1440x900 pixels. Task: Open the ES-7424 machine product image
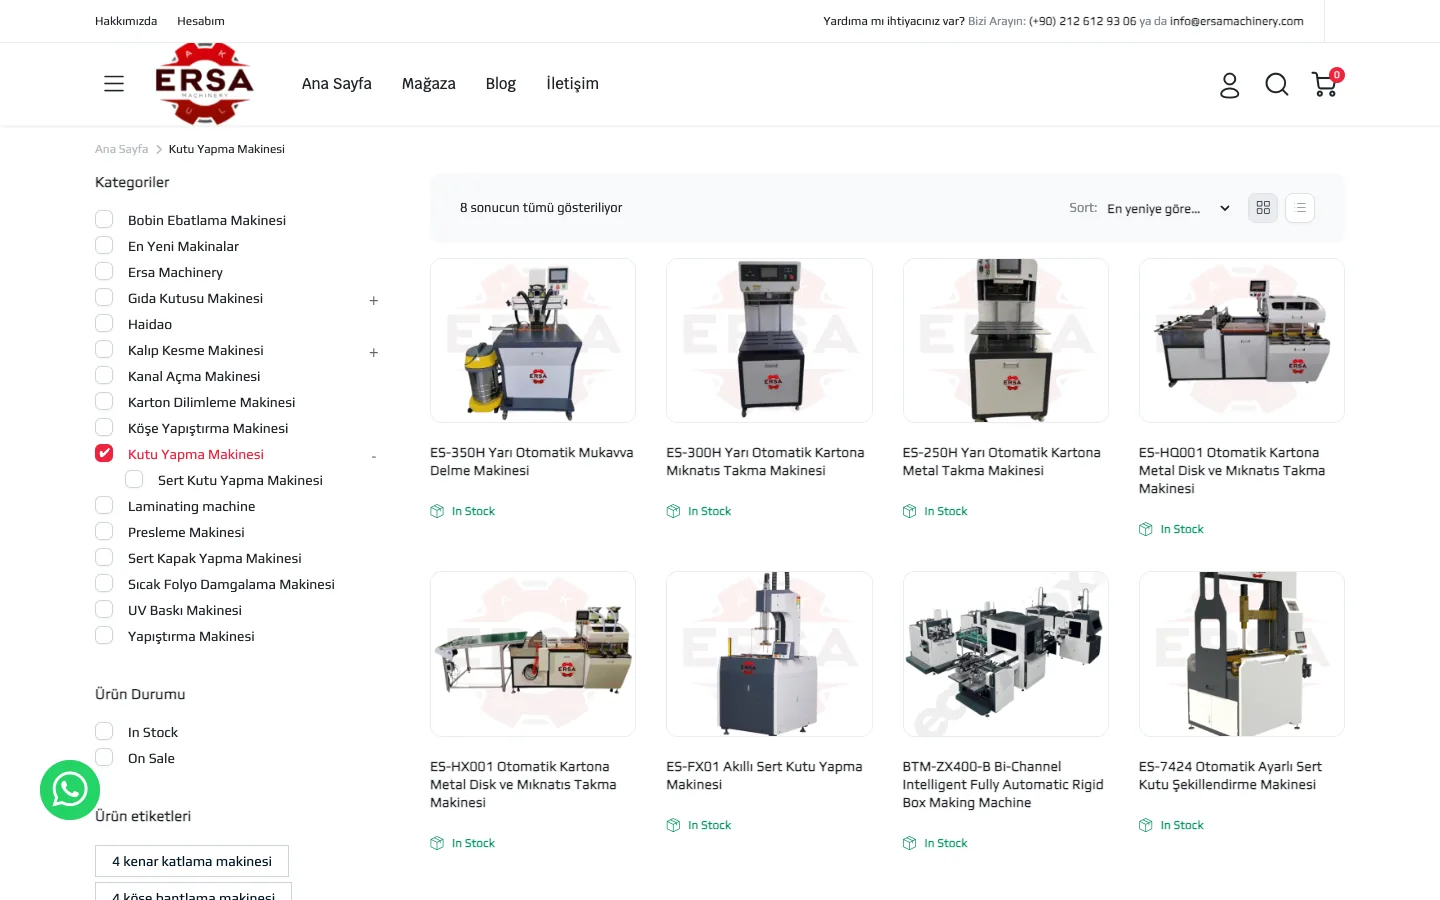[1242, 654]
